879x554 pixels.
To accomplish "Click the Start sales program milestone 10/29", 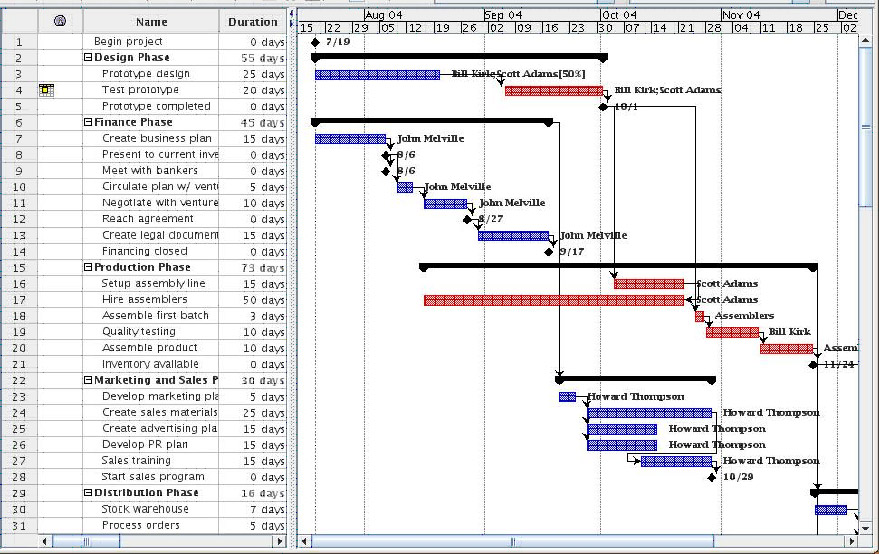I will (711, 478).
